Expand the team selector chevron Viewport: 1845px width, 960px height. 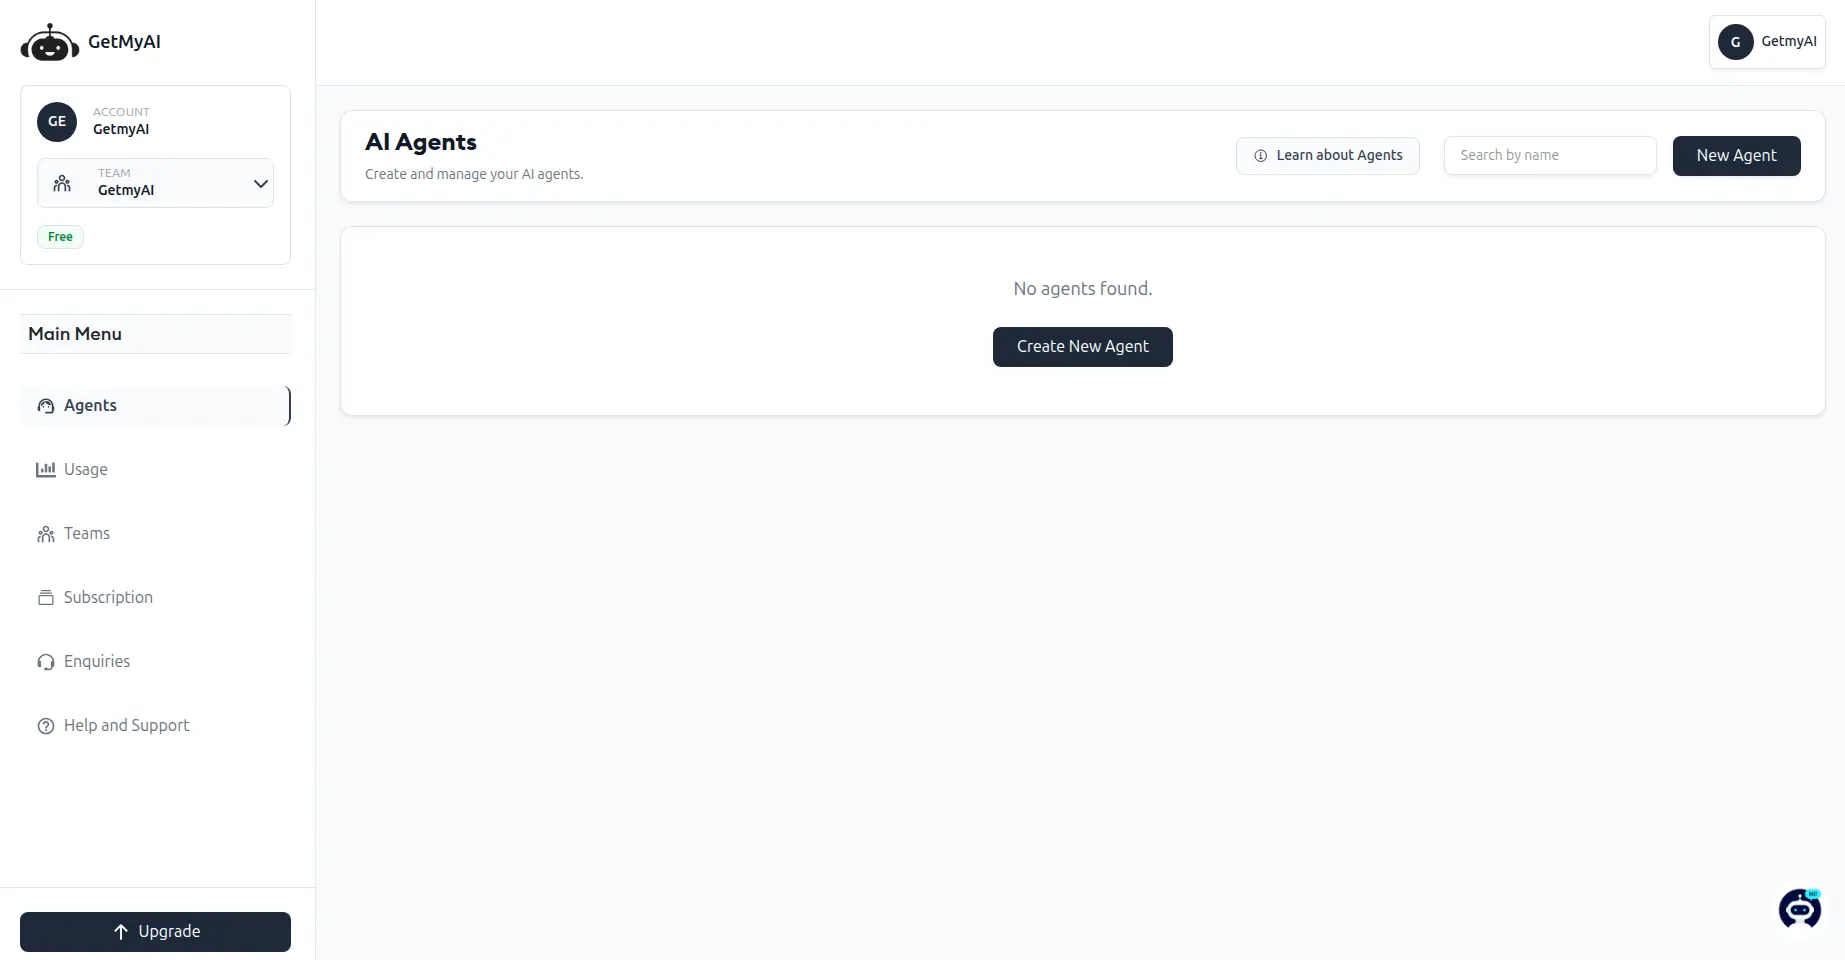pos(260,184)
